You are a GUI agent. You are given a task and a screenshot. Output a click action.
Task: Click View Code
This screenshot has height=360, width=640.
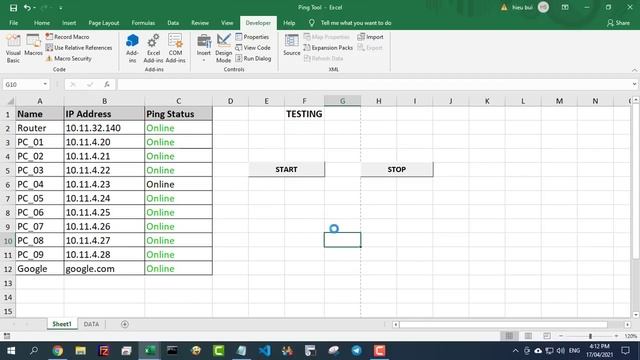click(x=253, y=48)
